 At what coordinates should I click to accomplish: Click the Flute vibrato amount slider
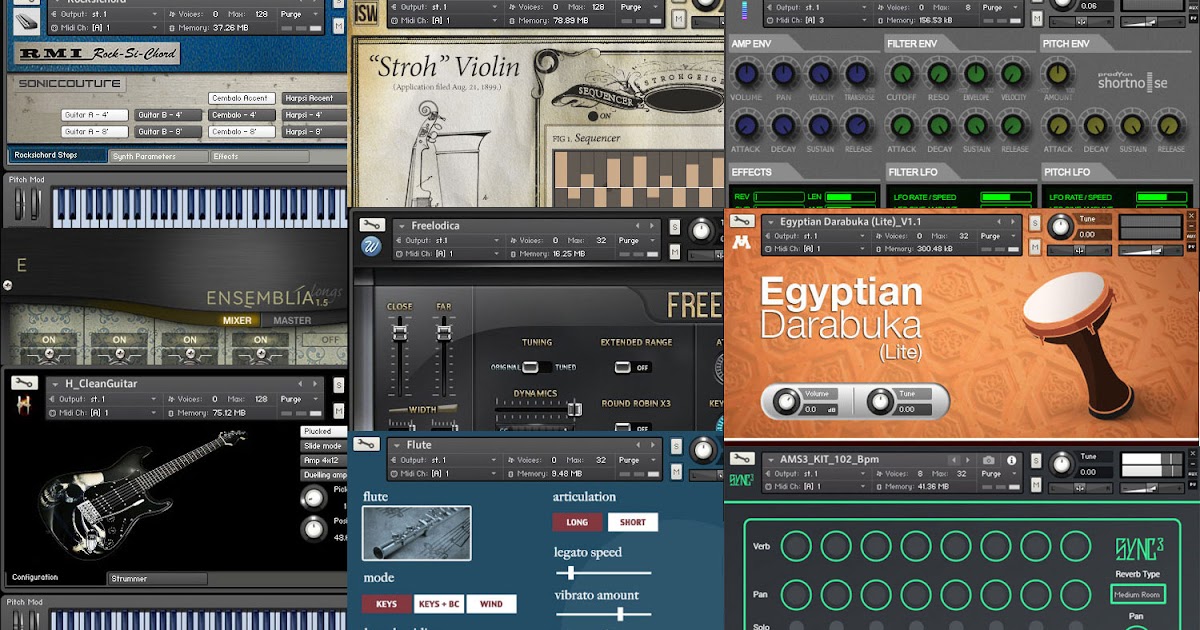(604, 614)
